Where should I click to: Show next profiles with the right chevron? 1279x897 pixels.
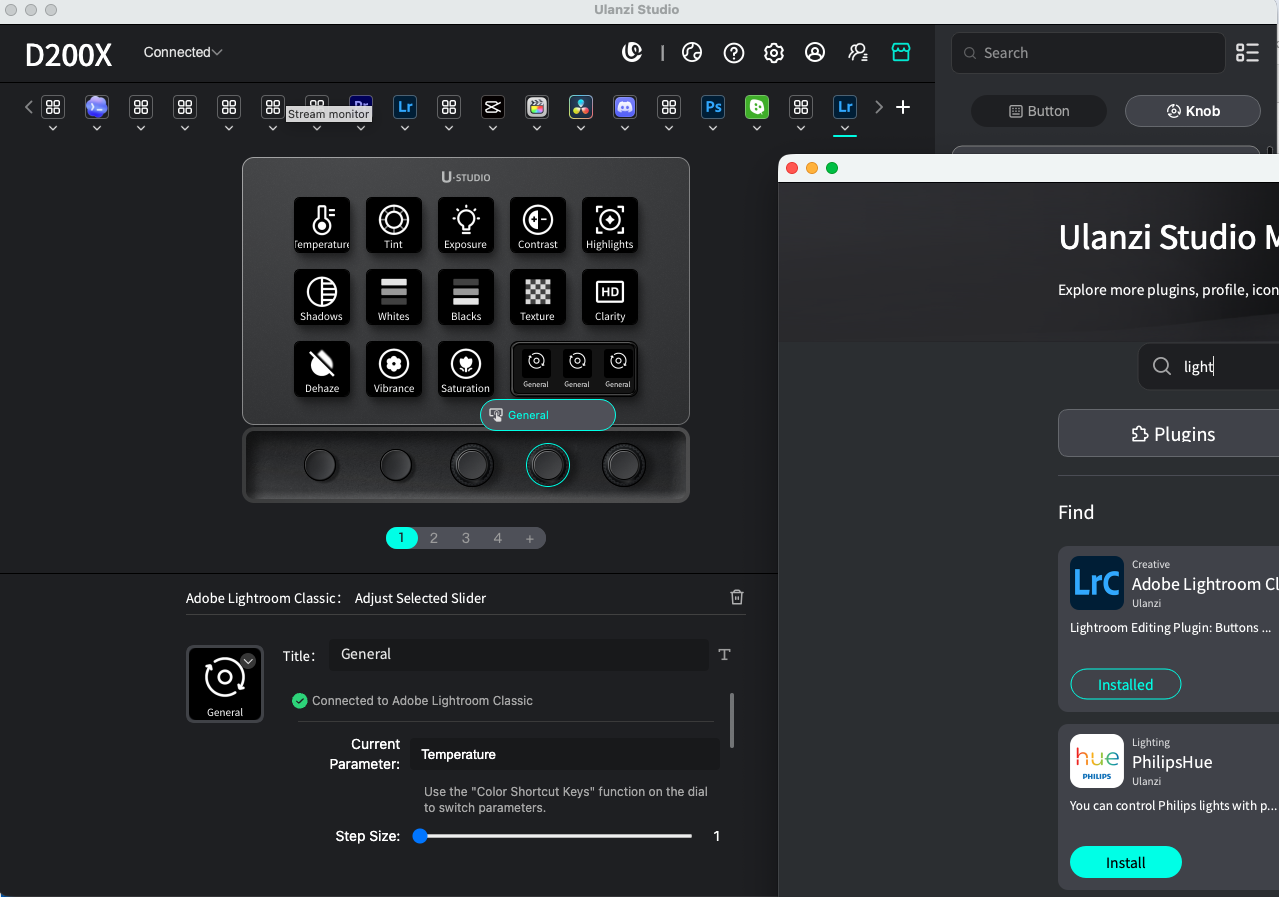click(x=879, y=107)
